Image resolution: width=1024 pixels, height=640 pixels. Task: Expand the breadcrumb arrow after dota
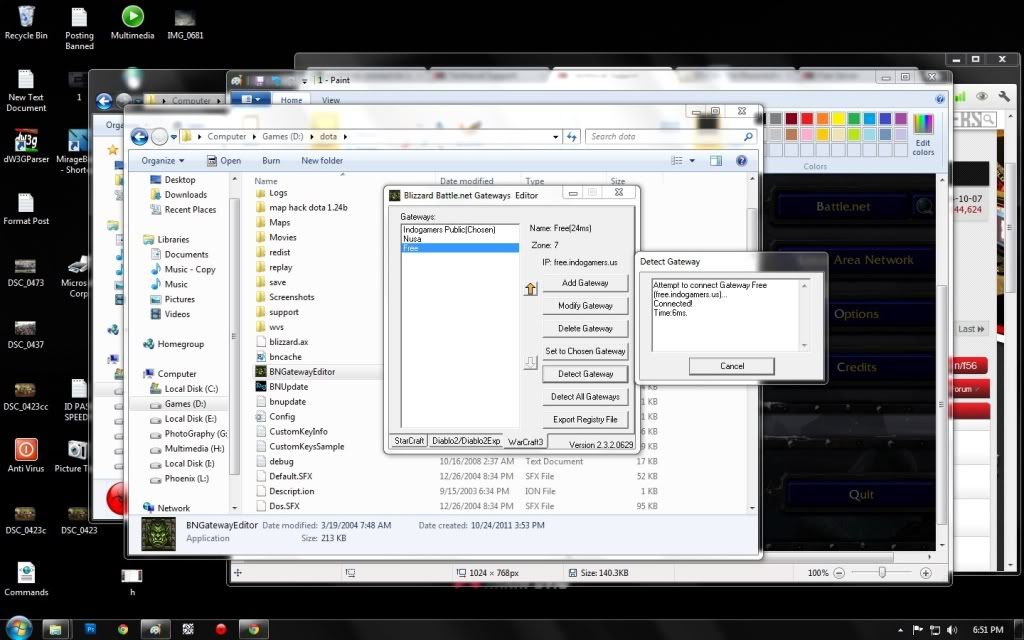345,136
